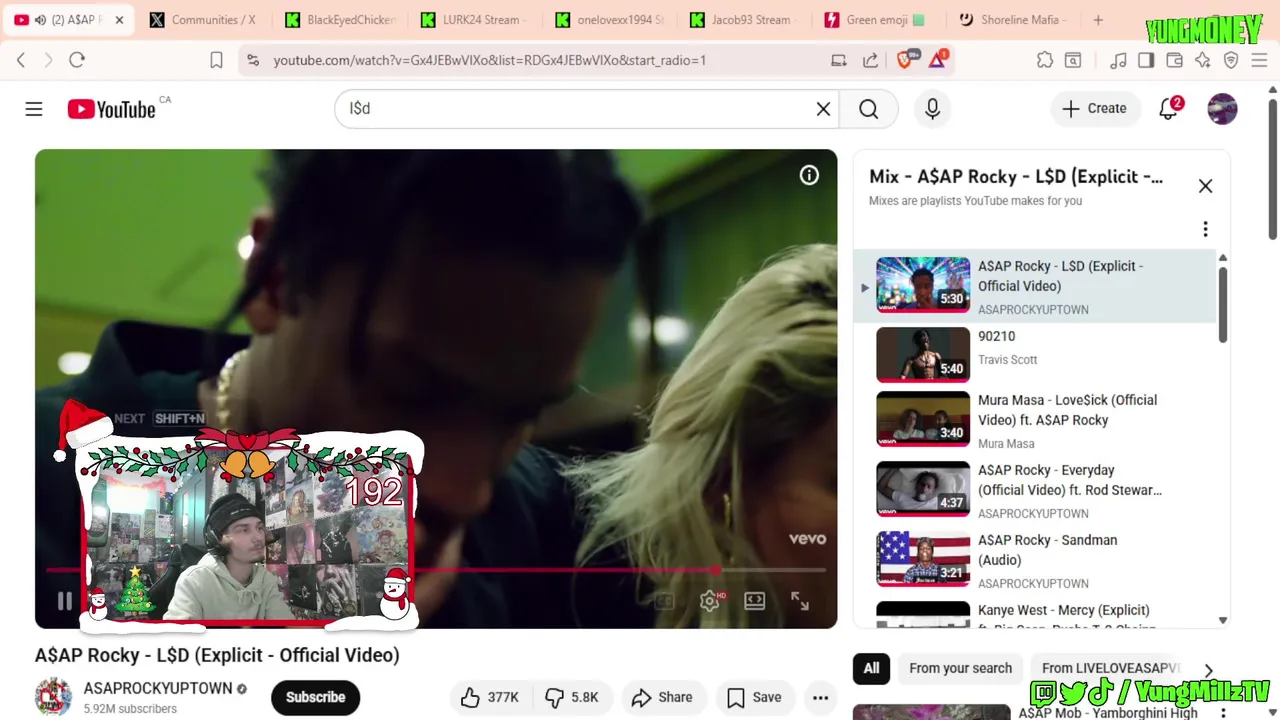Open ASAPROCKYUPTOWN channel name link
1280x720 pixels.
pyautogui.click(x=158, y=689)
